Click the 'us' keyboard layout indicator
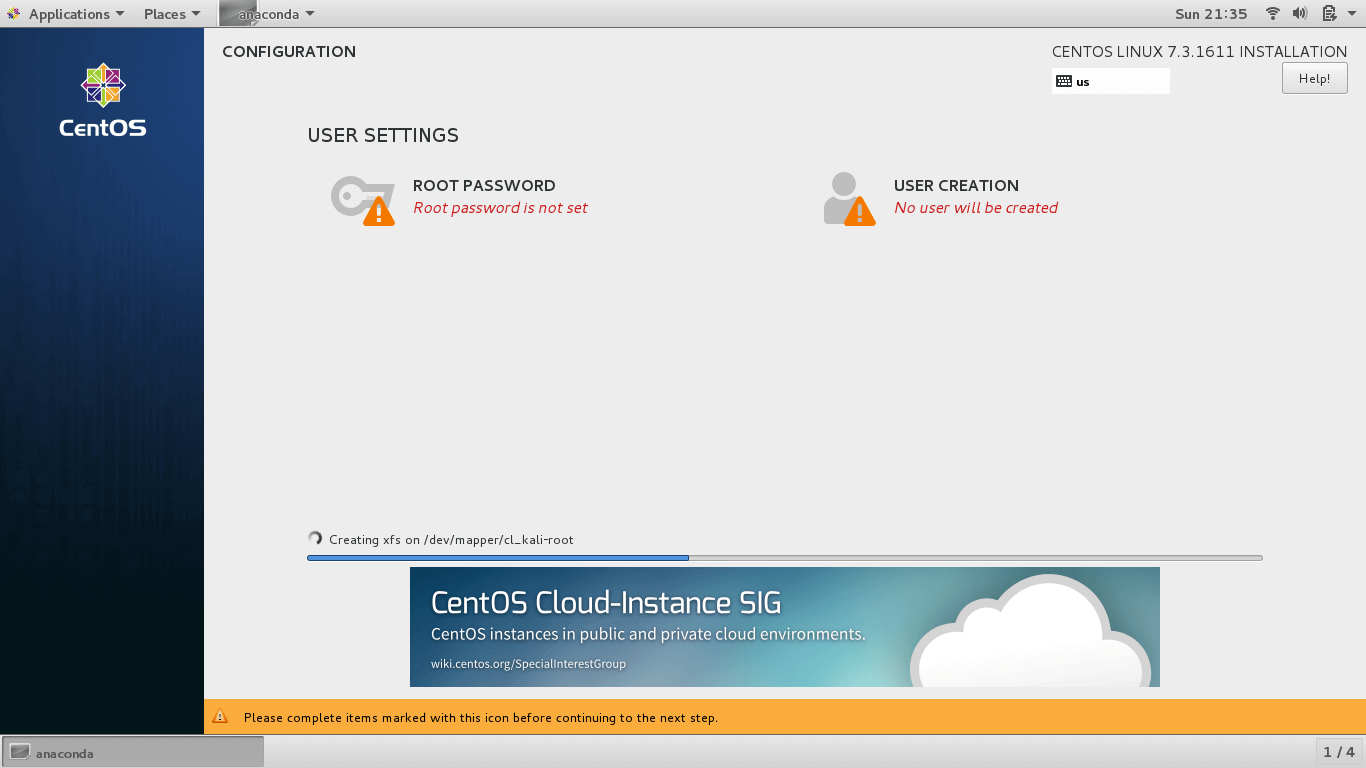The height and width of the screenshot is (768, 1366). (x=1110, y=82)
